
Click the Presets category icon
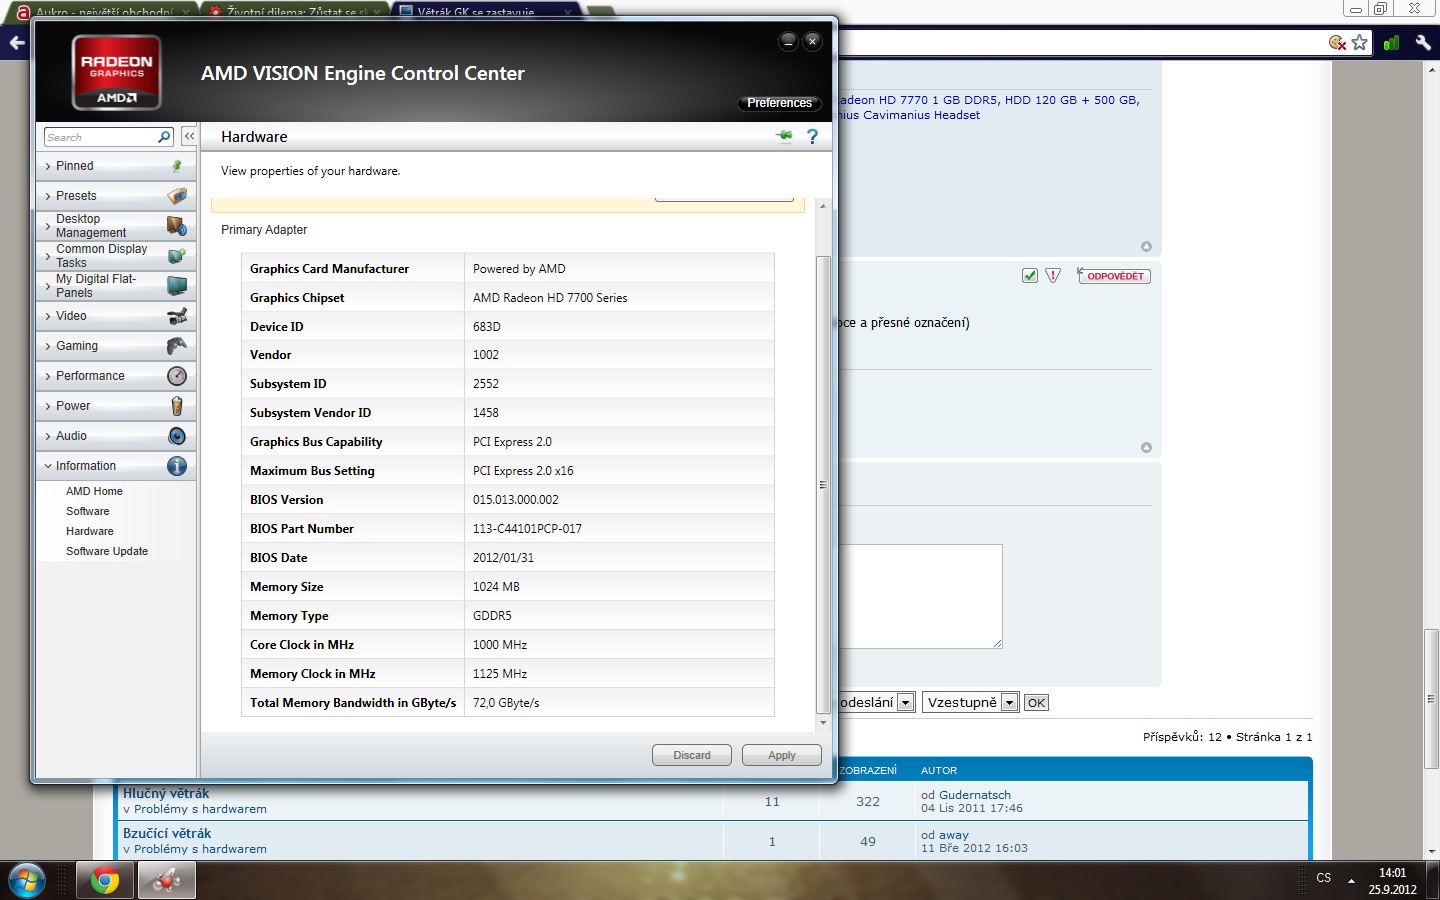pyautogui.click(x=177, y=196)
